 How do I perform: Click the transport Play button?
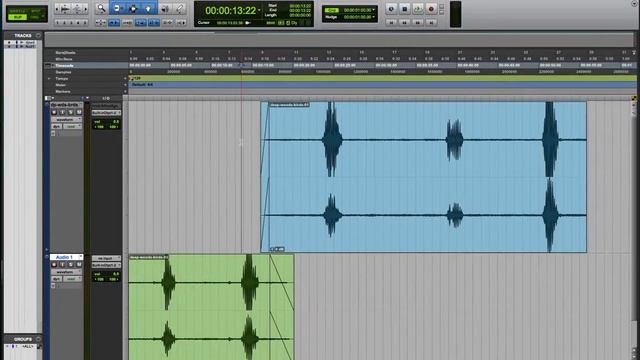[x=418, y=9]
